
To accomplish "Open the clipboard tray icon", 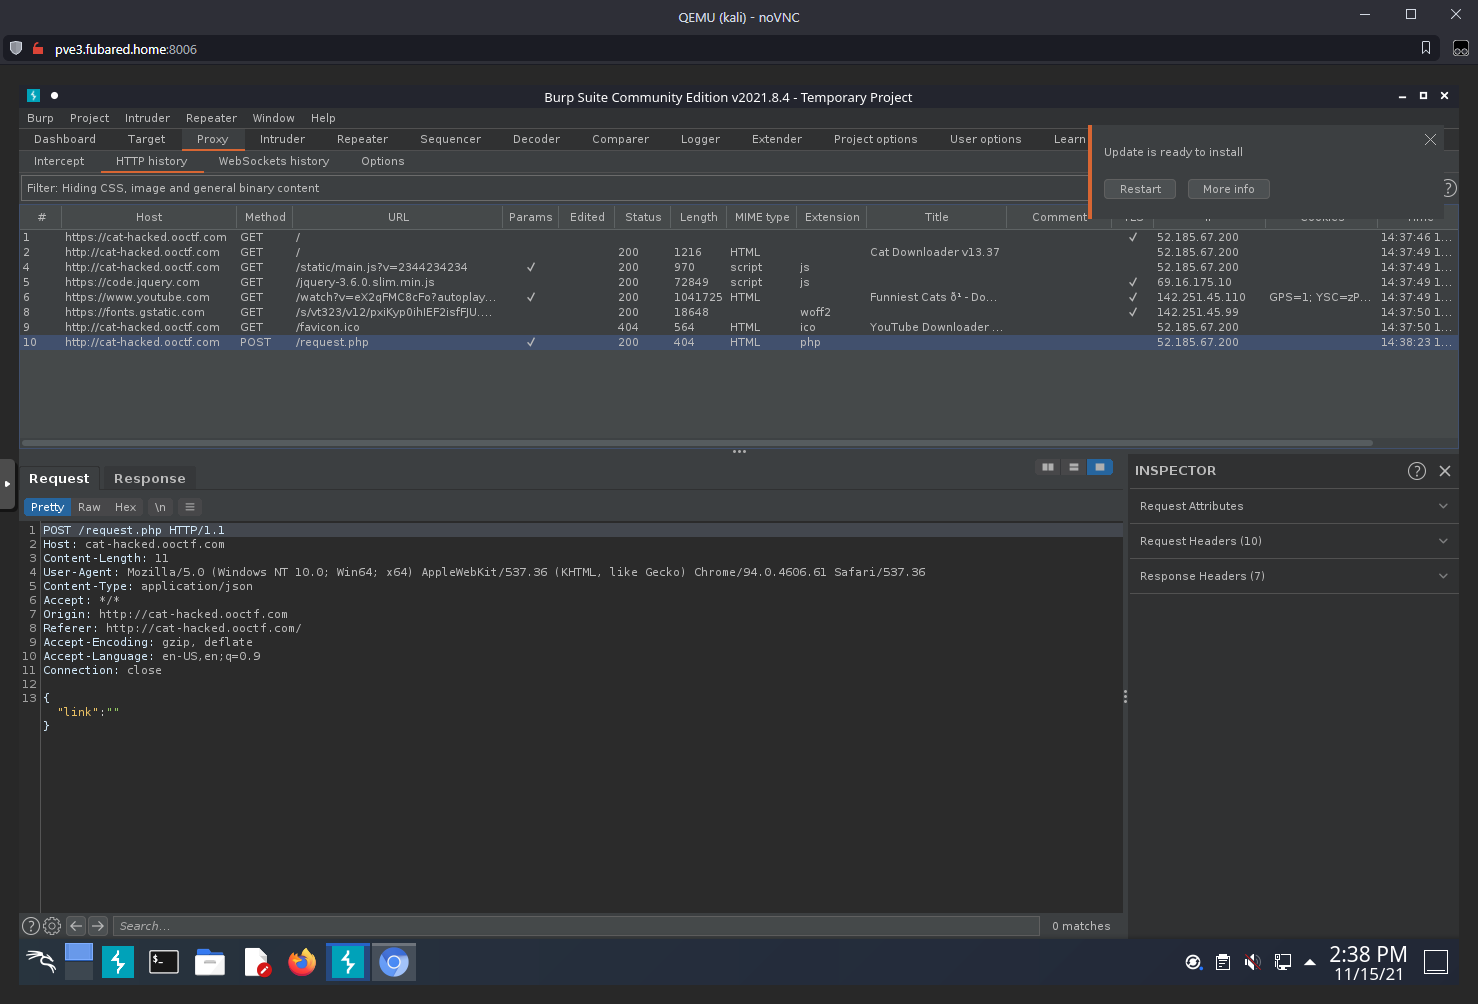I will click(x=1223, y=962).
